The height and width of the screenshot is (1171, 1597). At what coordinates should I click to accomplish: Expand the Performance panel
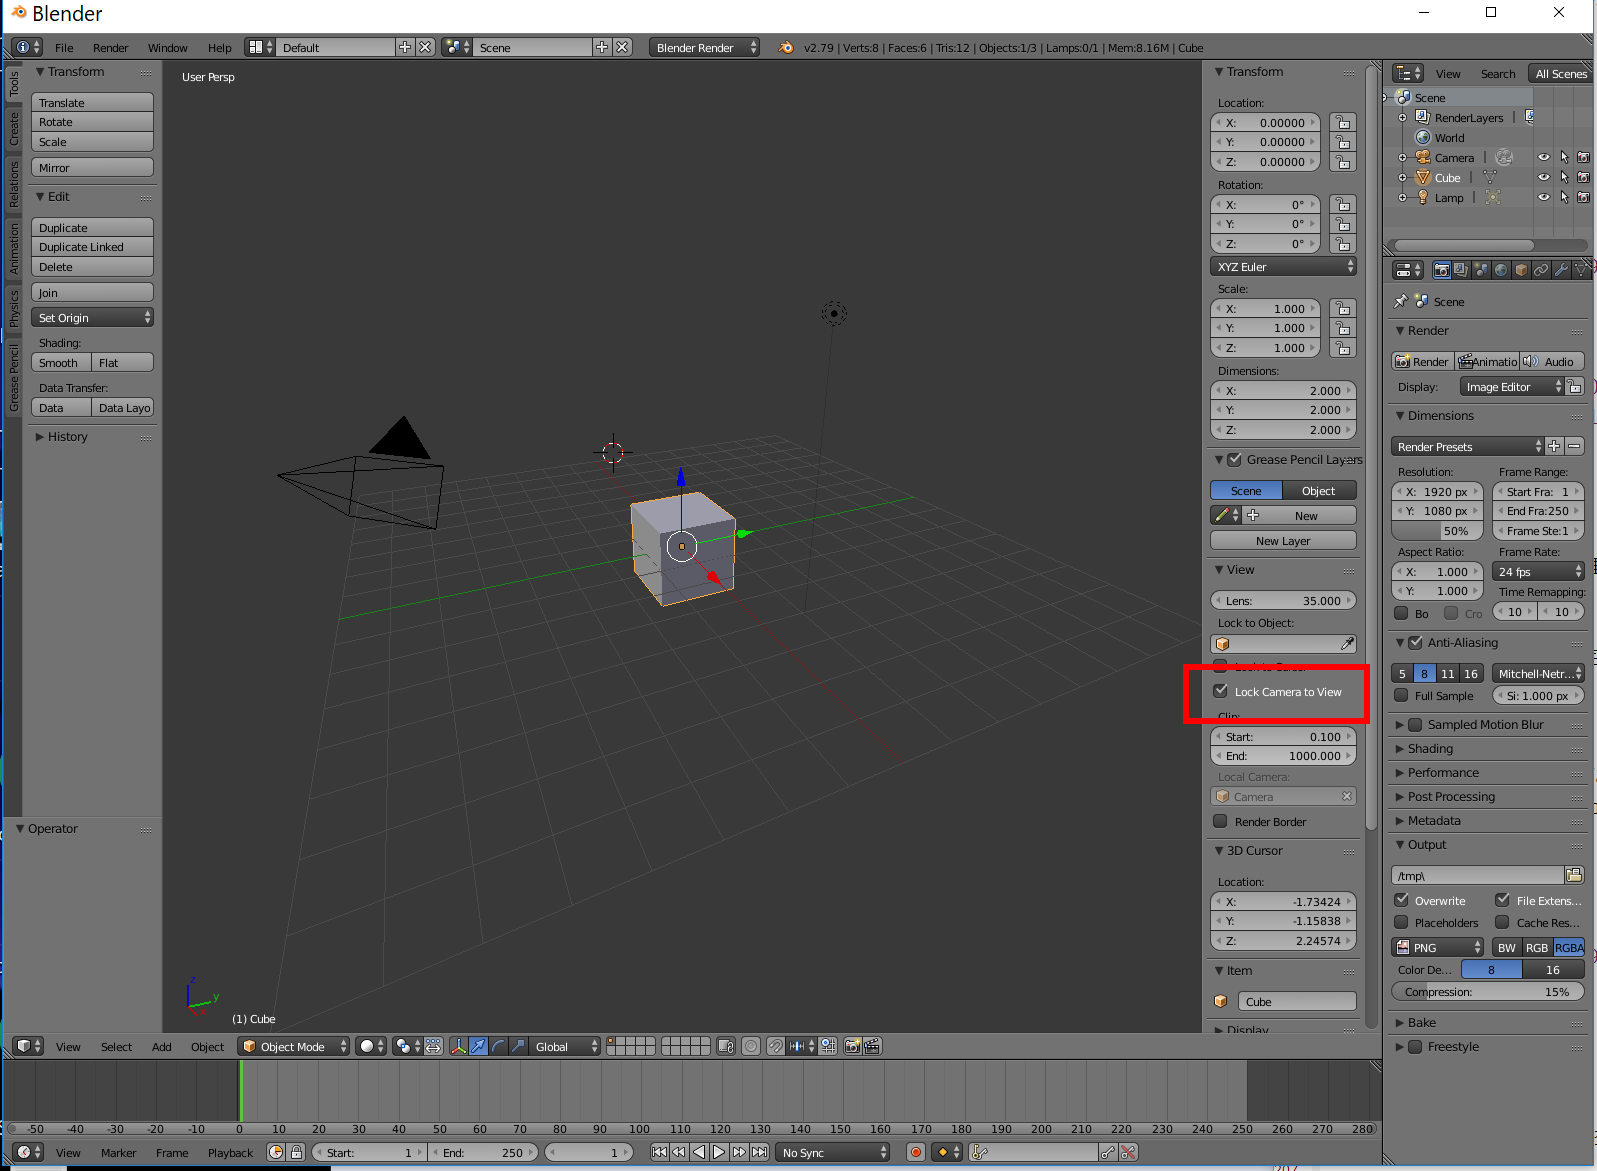click(x=1443, y=772)
